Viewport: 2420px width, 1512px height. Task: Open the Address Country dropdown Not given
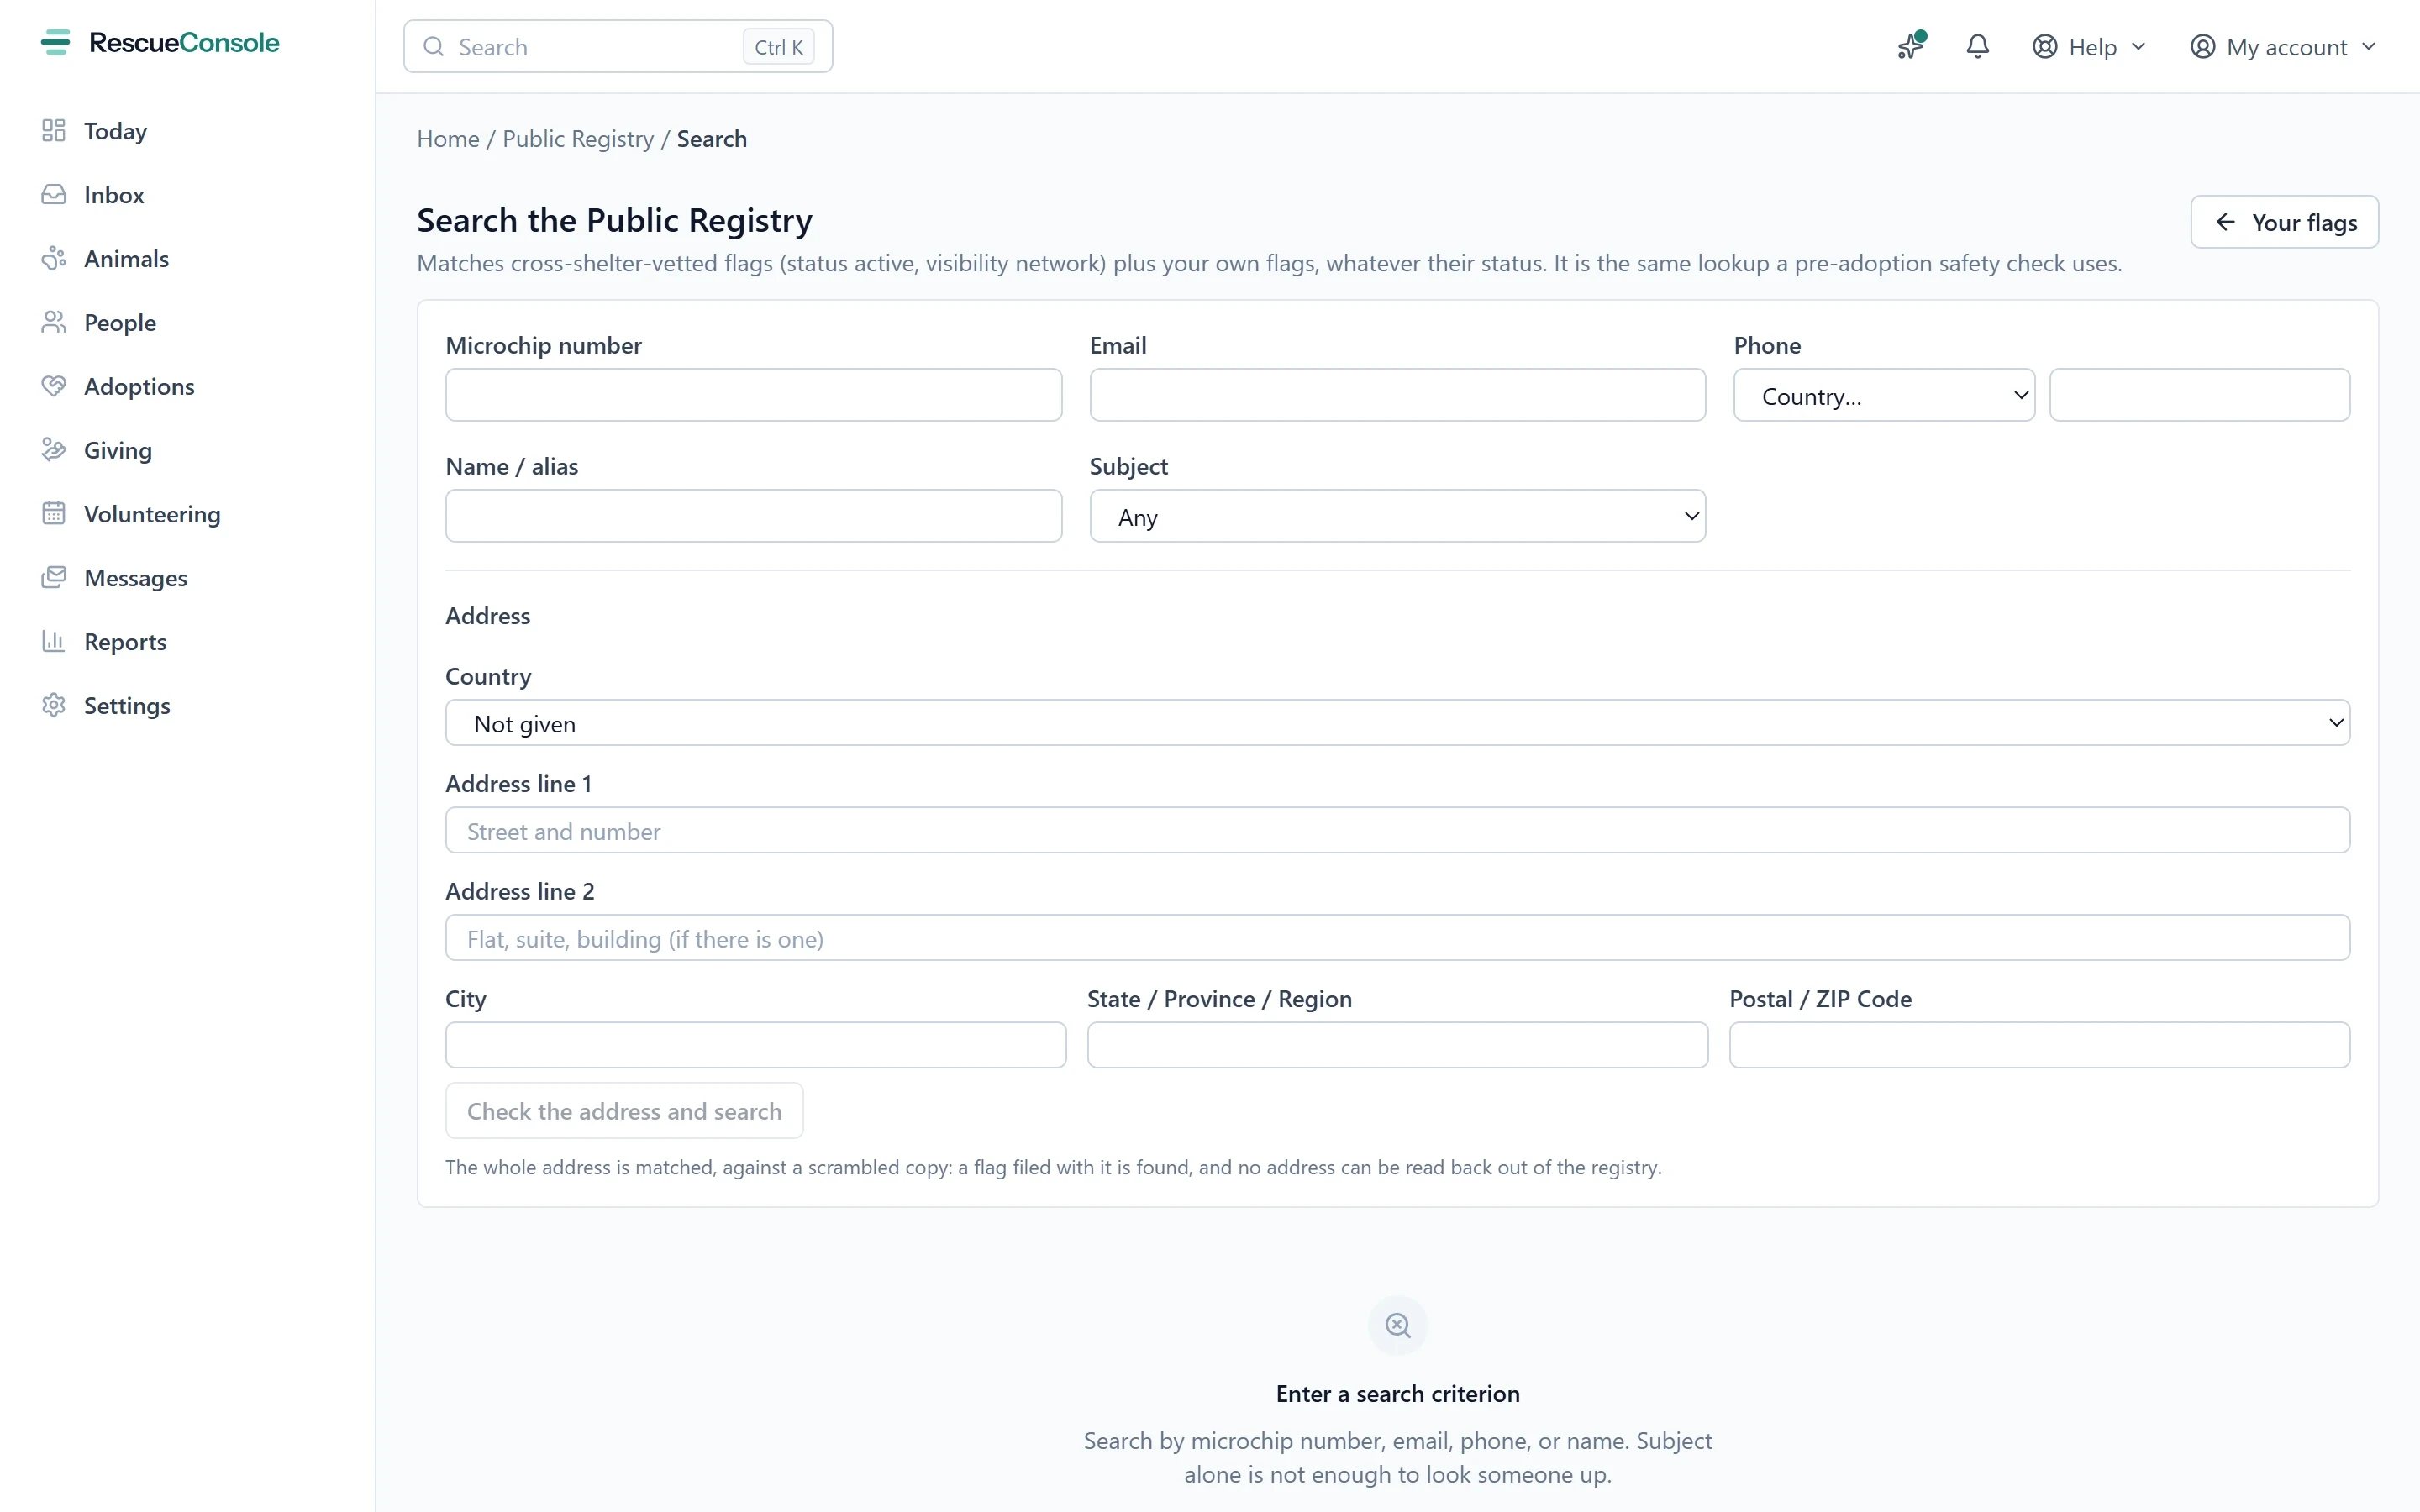point(1397,723)
